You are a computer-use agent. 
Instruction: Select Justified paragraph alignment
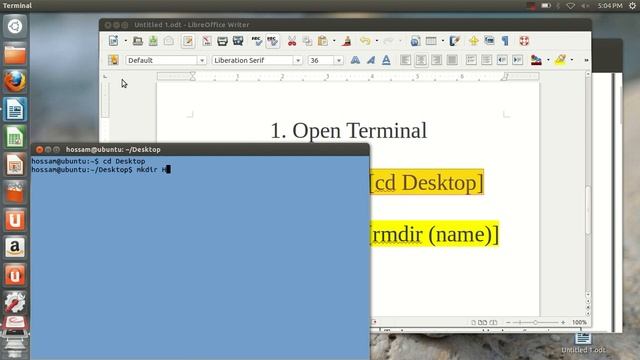tap(452, 60)
